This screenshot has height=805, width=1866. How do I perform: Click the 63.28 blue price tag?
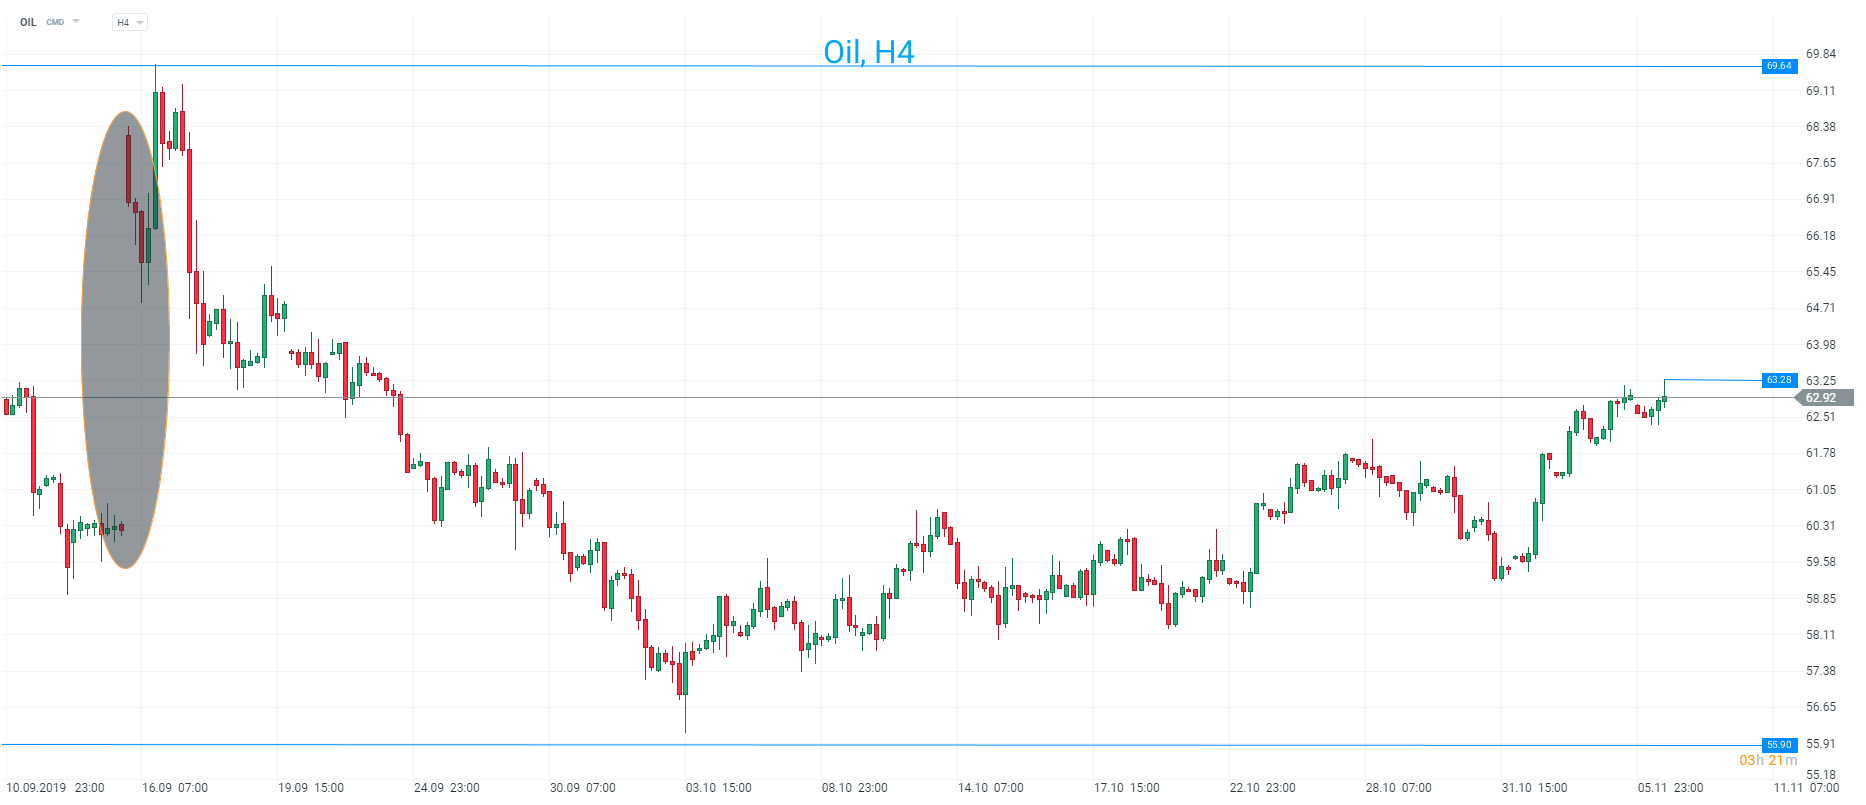[x=1779, y=380]
